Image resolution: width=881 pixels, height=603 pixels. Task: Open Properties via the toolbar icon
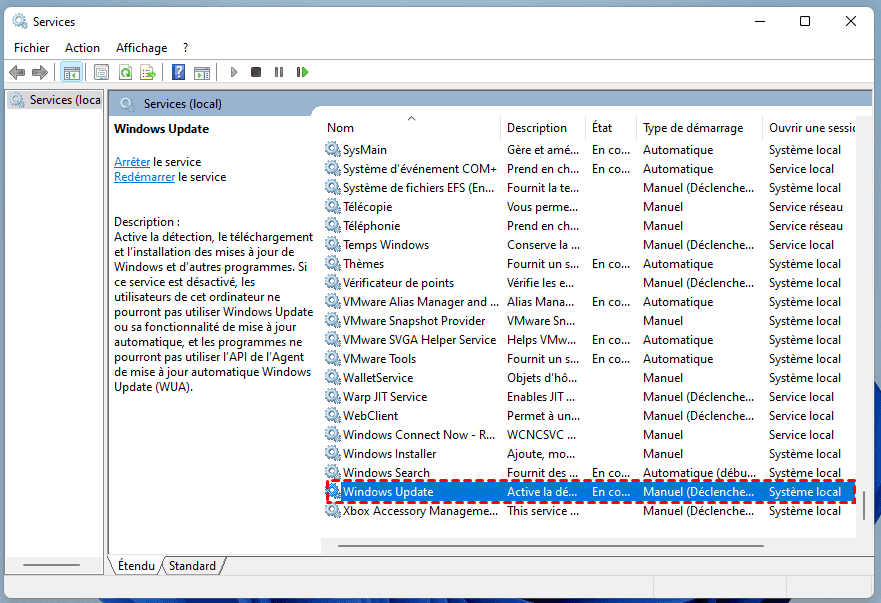pyautogui.click(x=101, y=72)
